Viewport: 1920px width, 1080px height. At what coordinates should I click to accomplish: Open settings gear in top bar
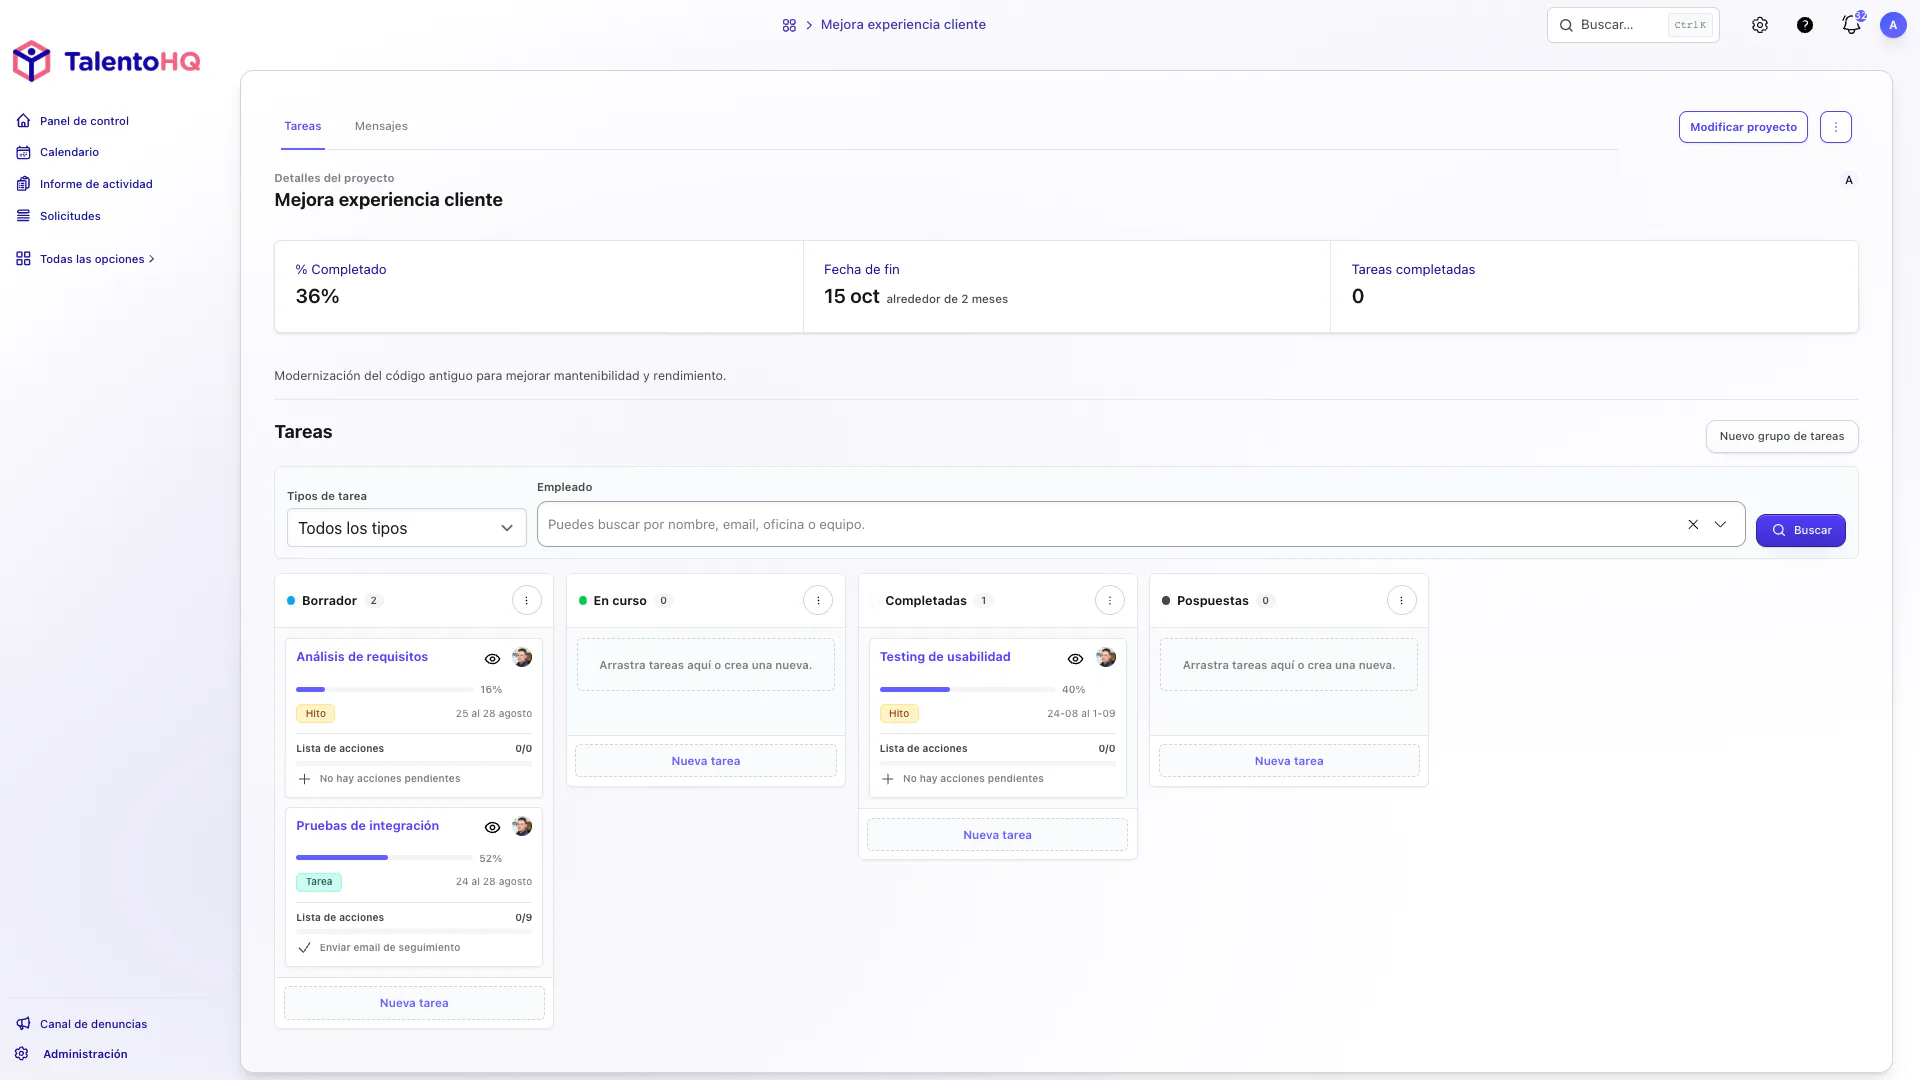1760,25
